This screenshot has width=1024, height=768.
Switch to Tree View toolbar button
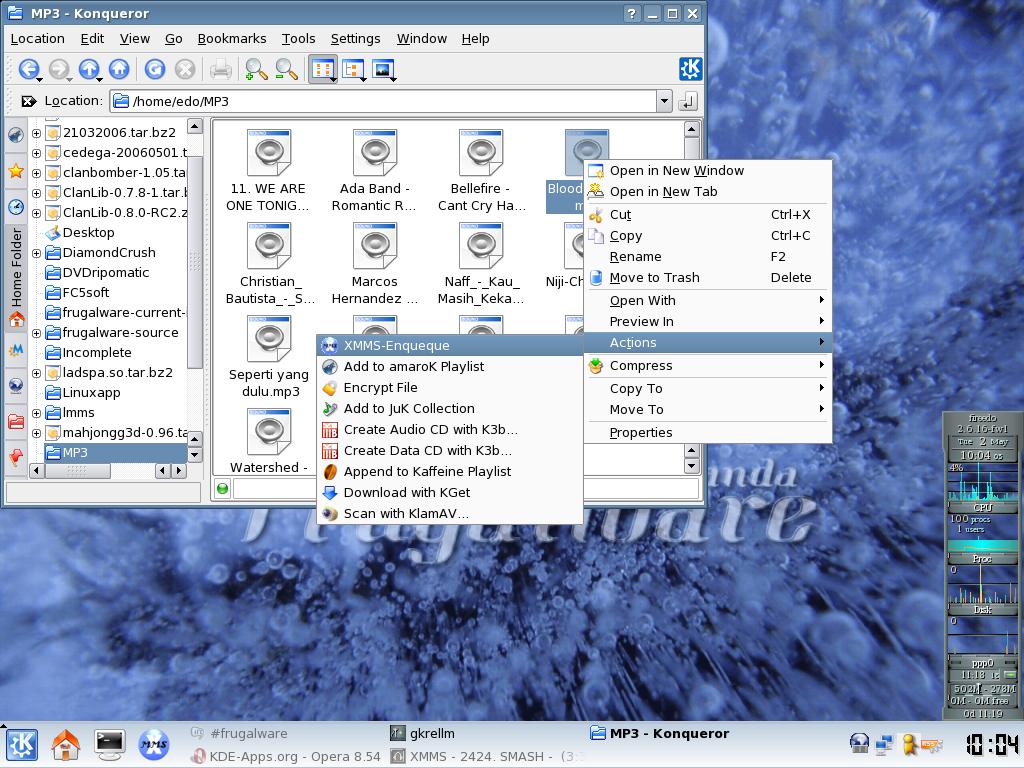point(353,69)
